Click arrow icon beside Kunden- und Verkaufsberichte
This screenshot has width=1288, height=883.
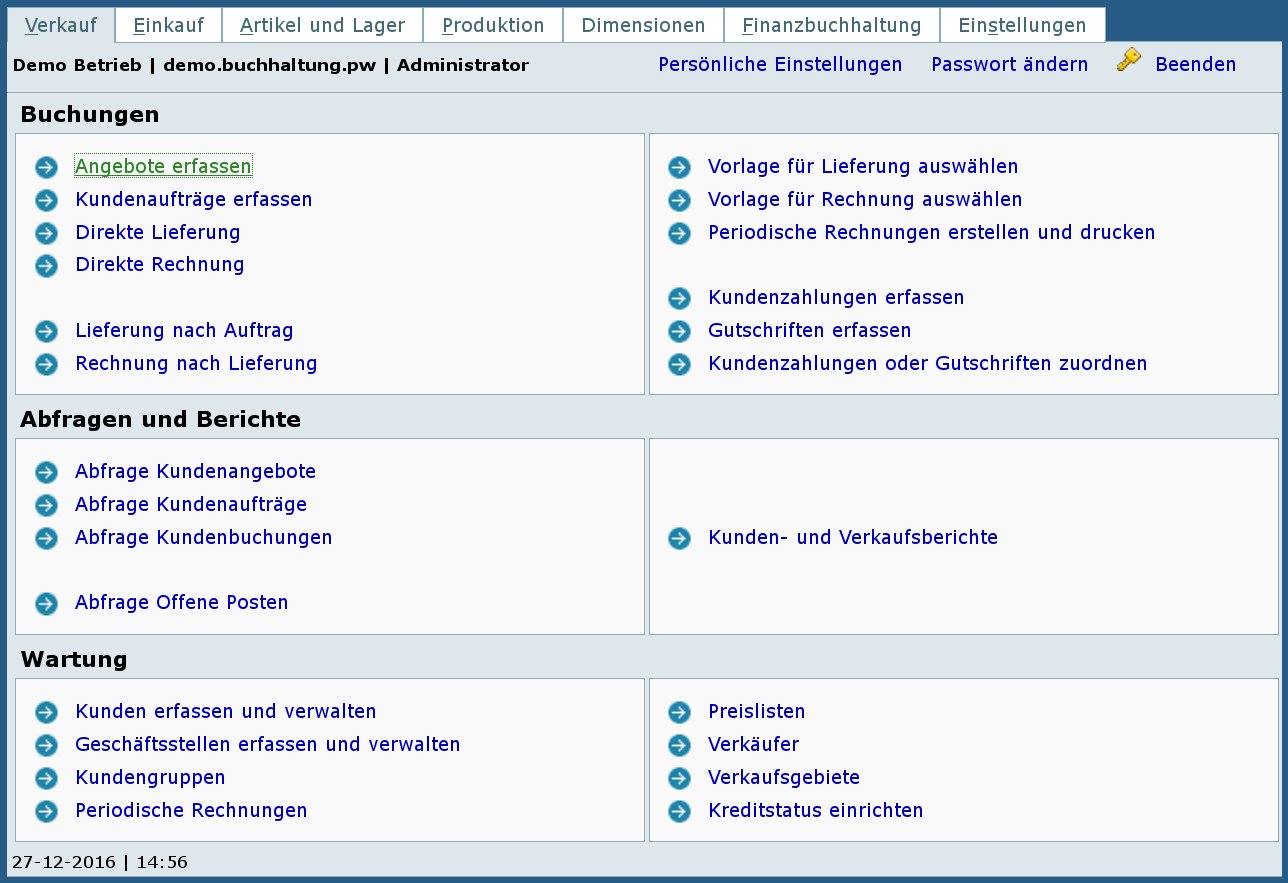tap(680, 538)
